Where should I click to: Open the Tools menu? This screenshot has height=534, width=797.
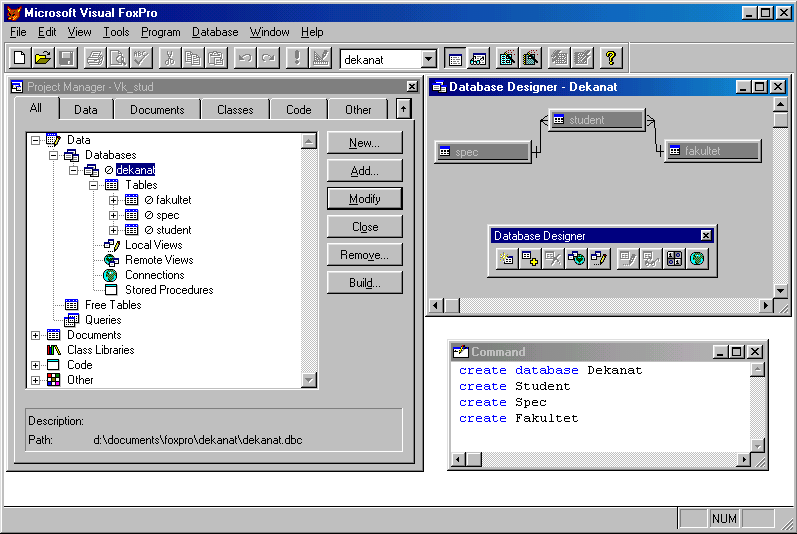116,32
